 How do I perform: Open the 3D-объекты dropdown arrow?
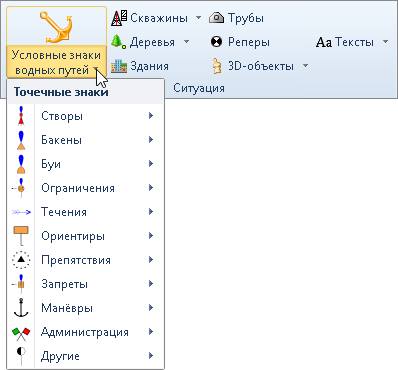coord(305,65)
